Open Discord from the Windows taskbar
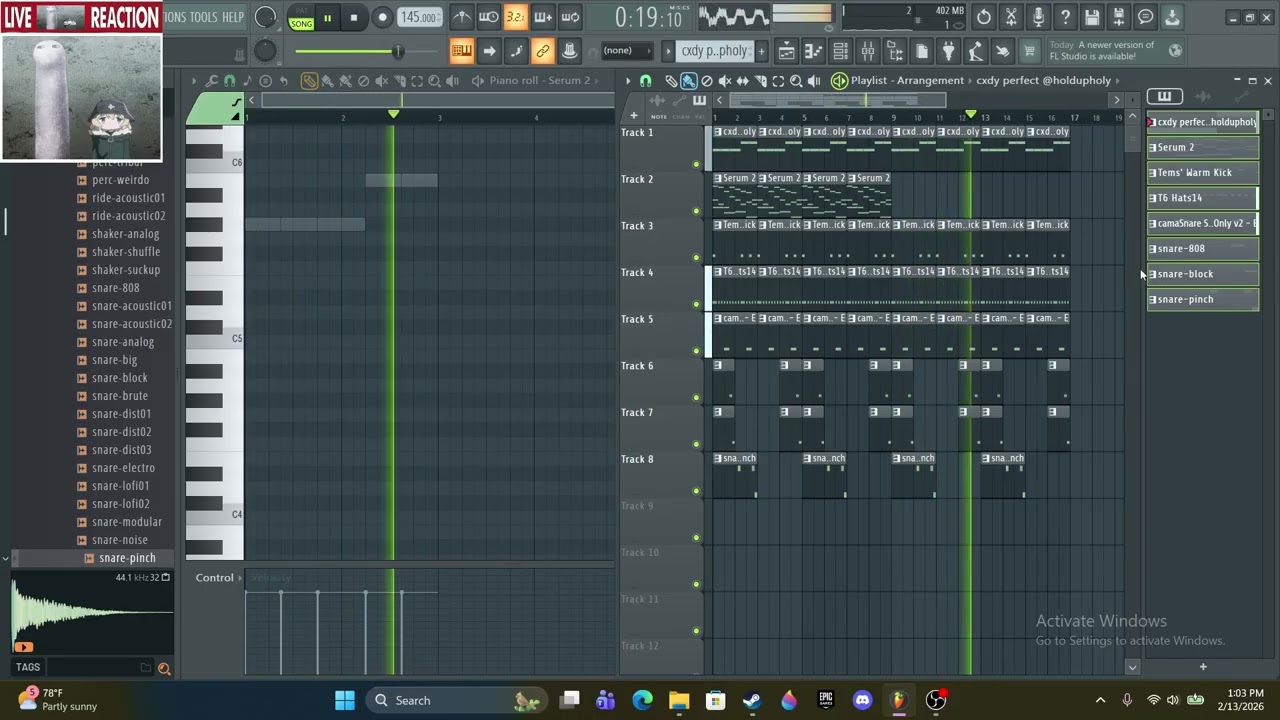Screen dimensions: 1280x720 [862, 700]
